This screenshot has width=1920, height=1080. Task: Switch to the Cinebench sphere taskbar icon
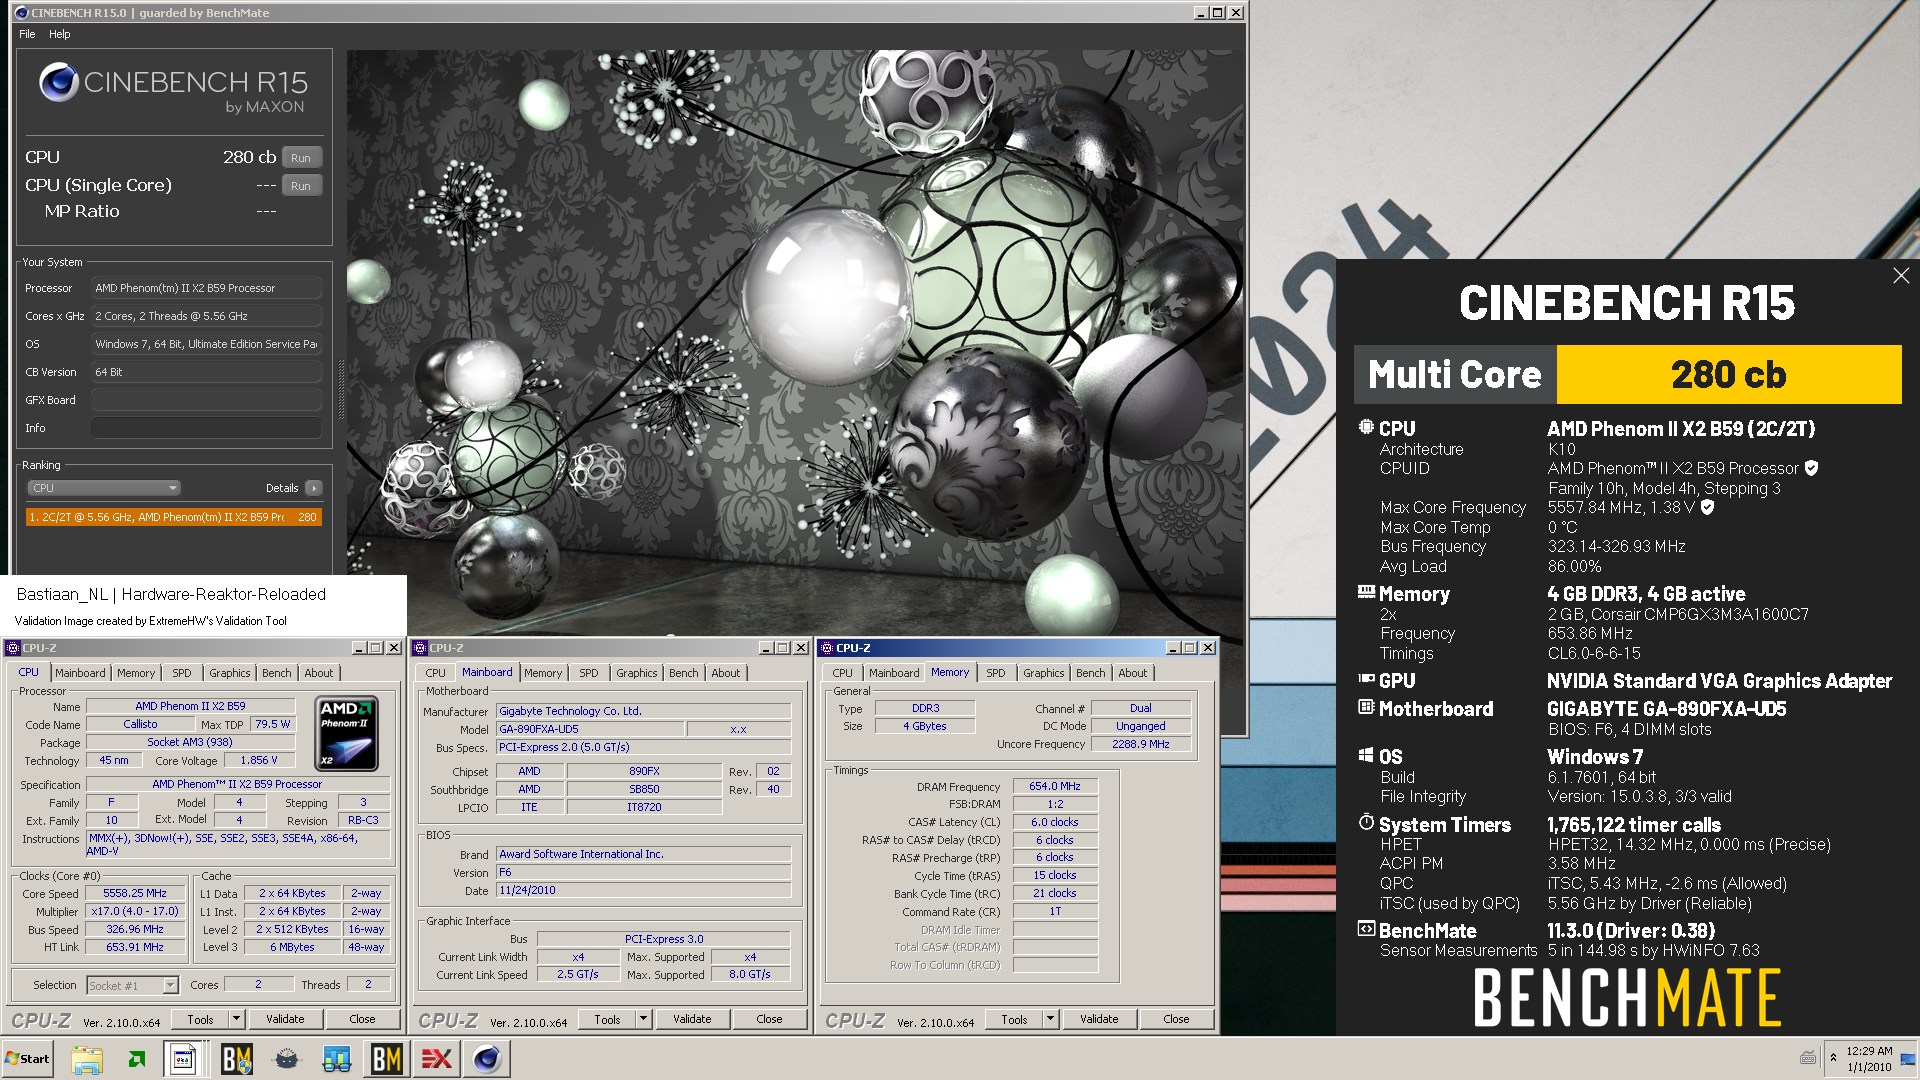click(x=487, y=1059)
